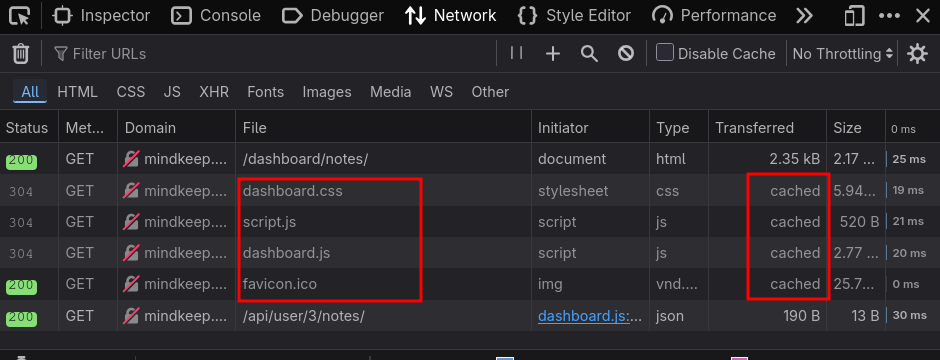
Task: Click insecure lock icon on favicon.ico row
Action: tap(131, 284)
